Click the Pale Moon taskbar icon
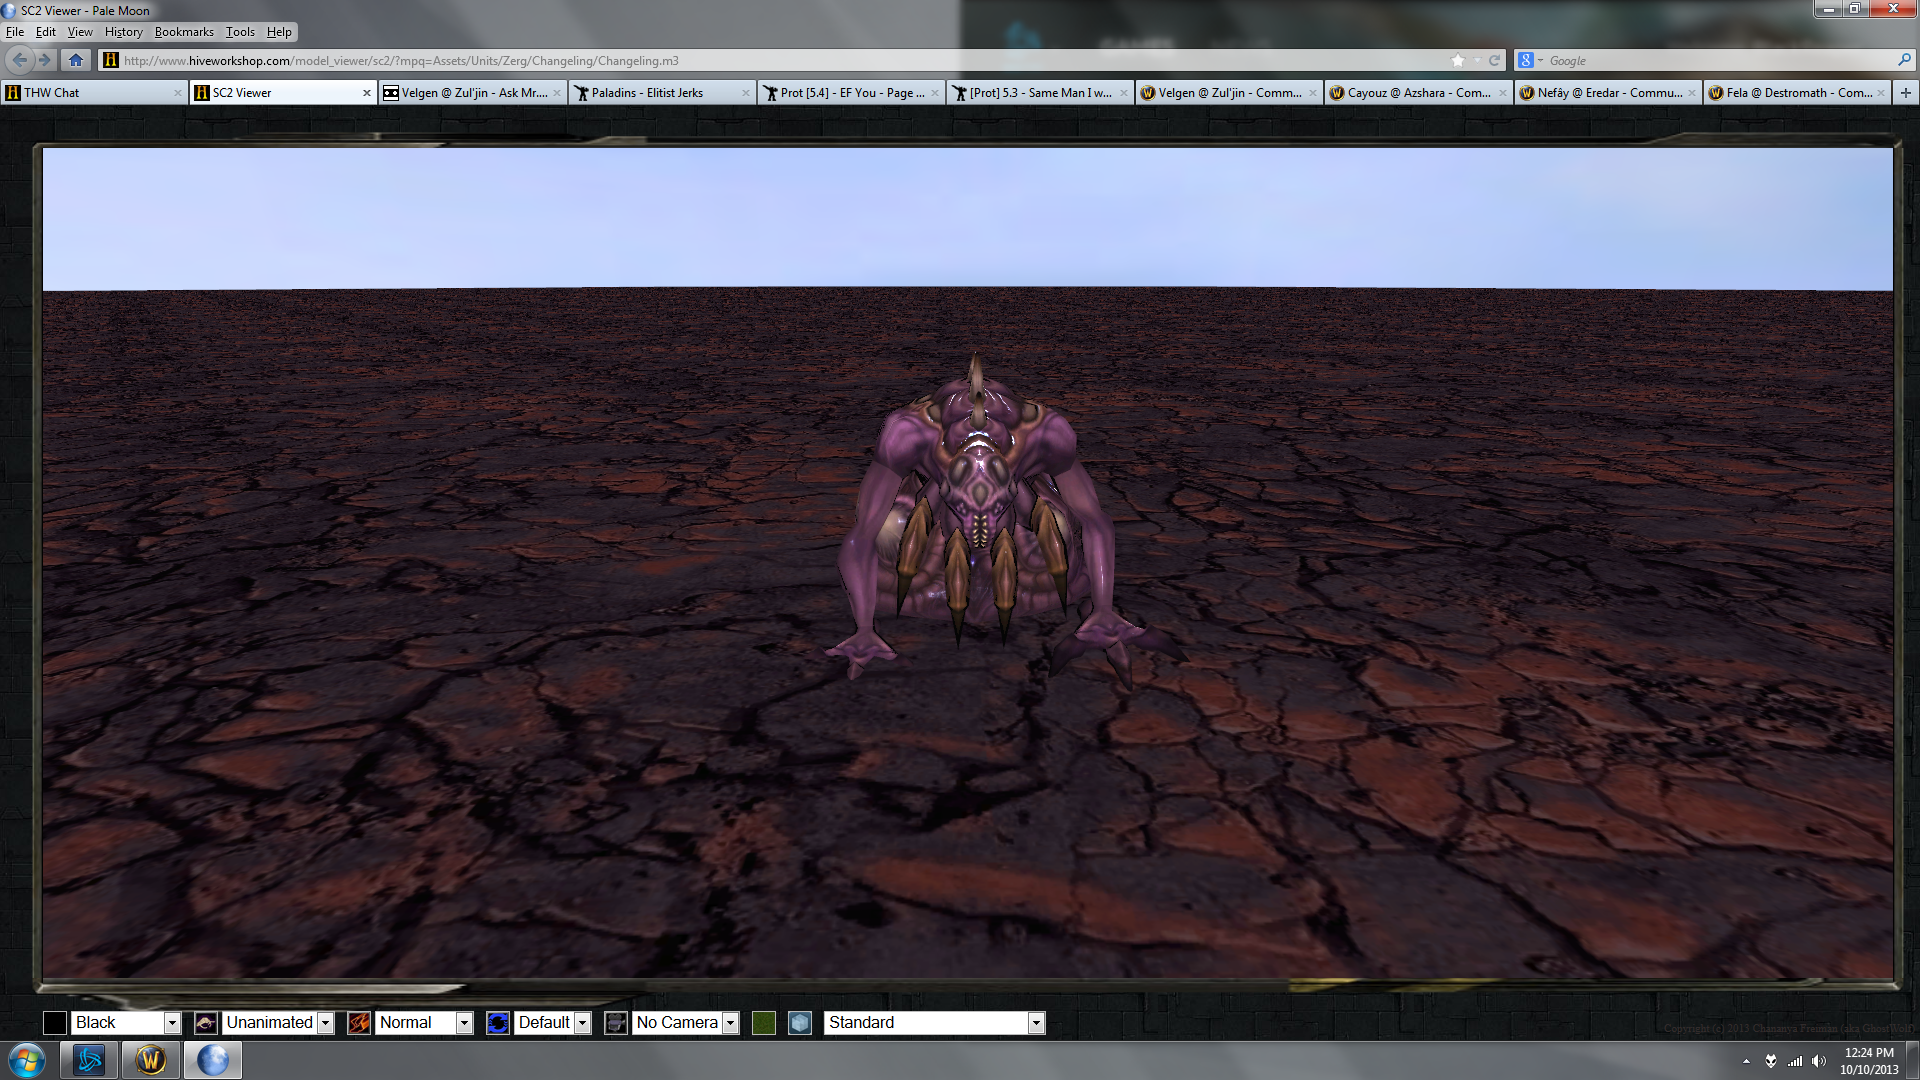 tap(213, 1060)
